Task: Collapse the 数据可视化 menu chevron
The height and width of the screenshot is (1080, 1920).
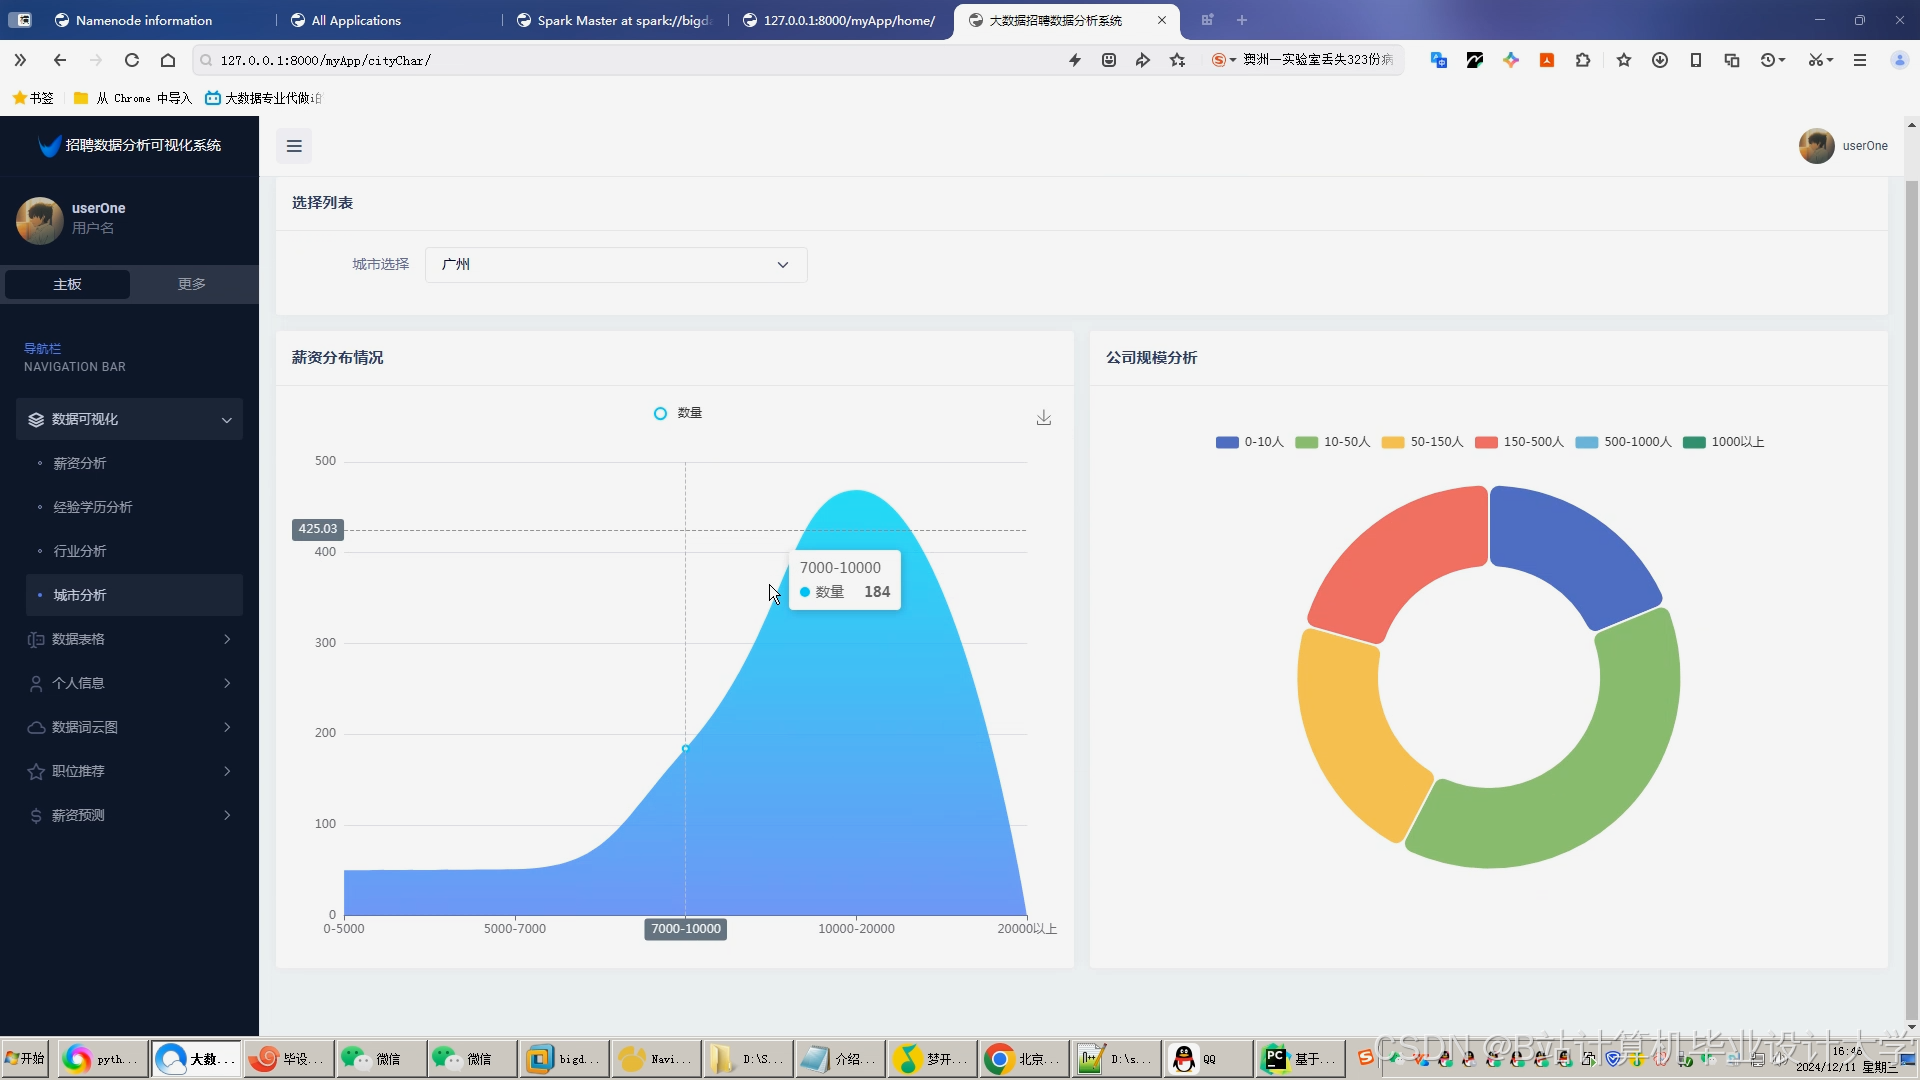Action: (227, 419)
